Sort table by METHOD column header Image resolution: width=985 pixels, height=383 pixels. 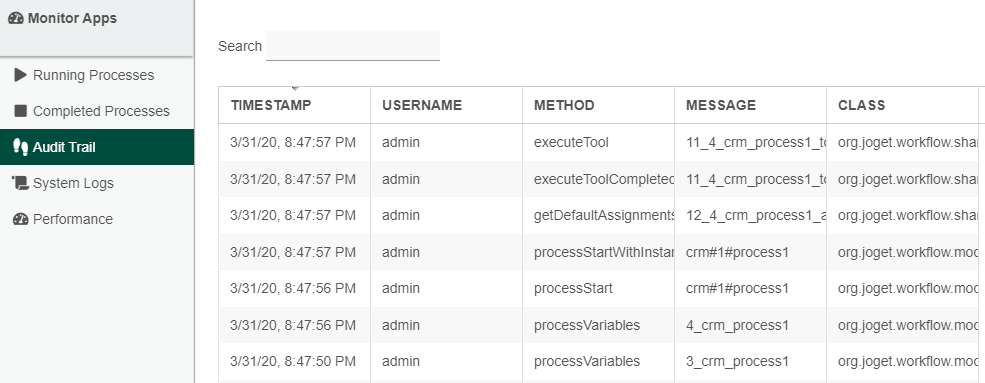pyautogui.click(x=564, y=105)
